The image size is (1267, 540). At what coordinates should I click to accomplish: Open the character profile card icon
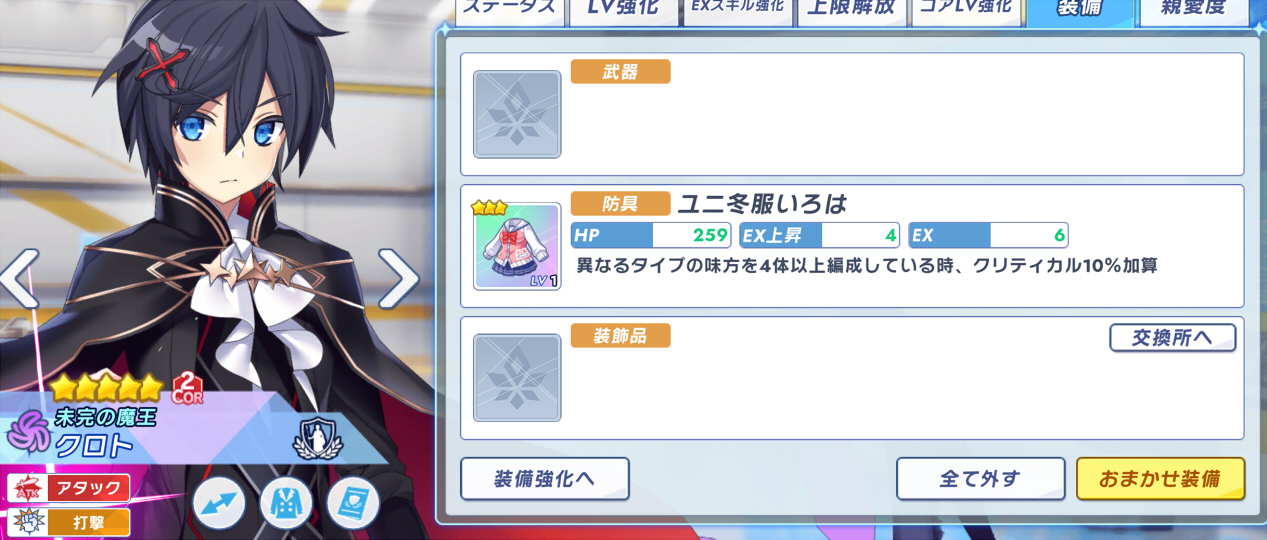tap(353, 503)
